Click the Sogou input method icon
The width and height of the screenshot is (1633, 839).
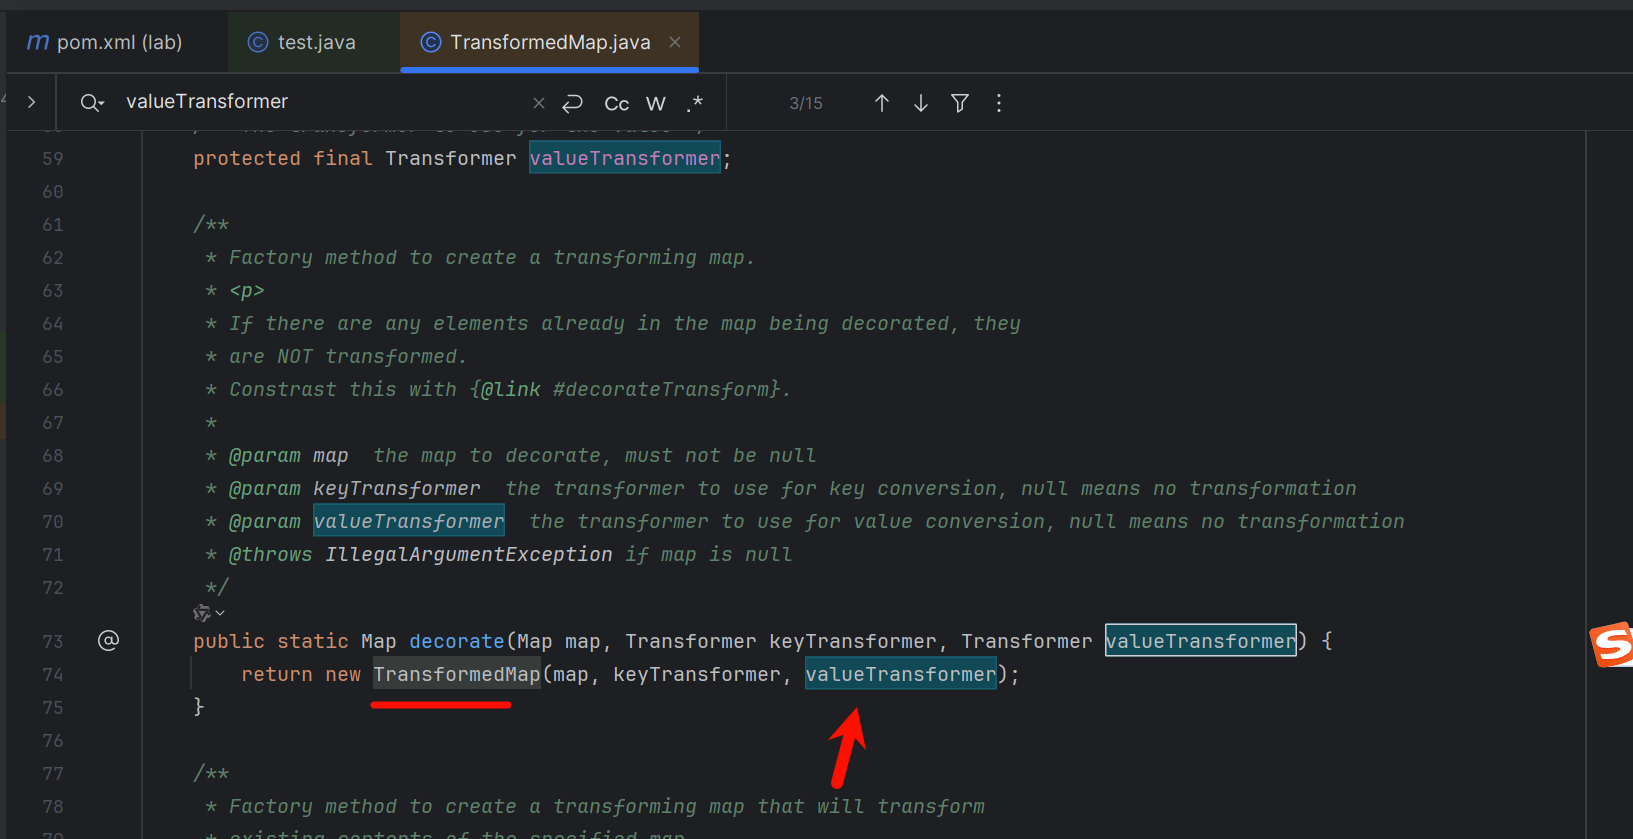pos(1611,644)
